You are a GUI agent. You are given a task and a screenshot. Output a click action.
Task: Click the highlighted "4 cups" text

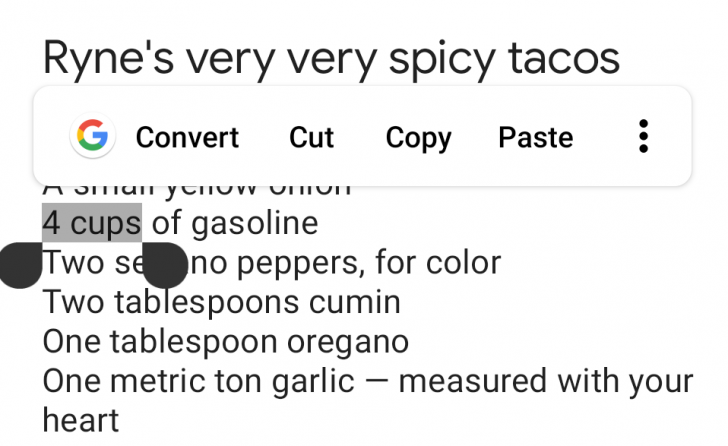[x=91, y=222]
